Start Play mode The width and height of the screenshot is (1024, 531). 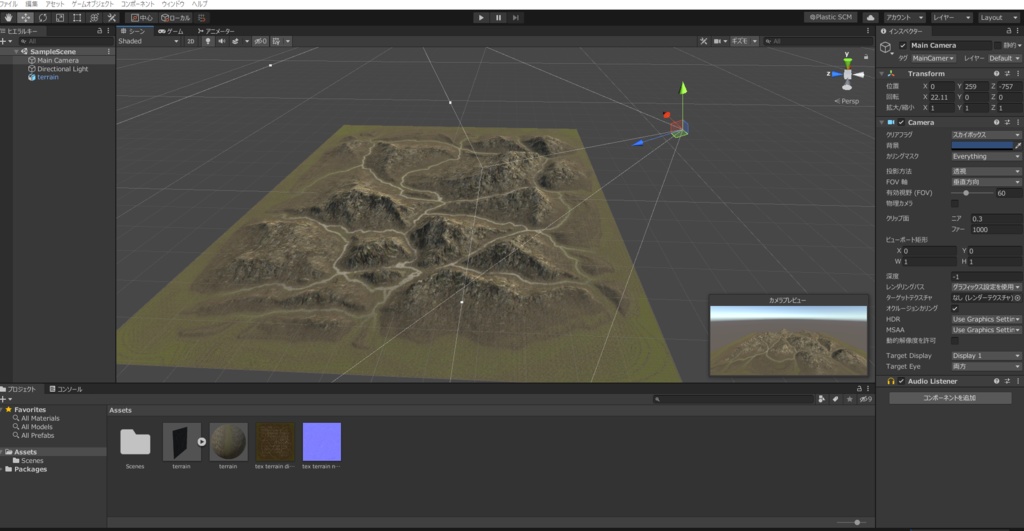(481, 18)
